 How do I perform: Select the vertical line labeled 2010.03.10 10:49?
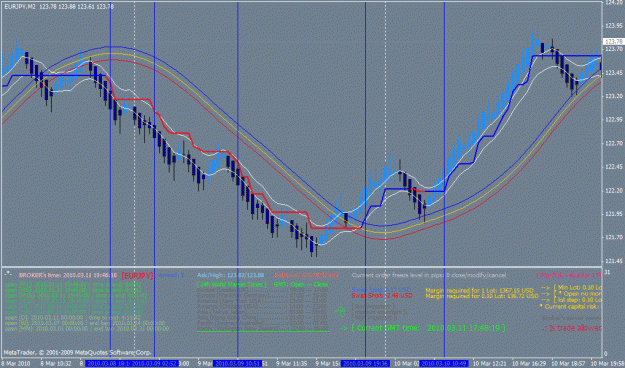point(444,179)
